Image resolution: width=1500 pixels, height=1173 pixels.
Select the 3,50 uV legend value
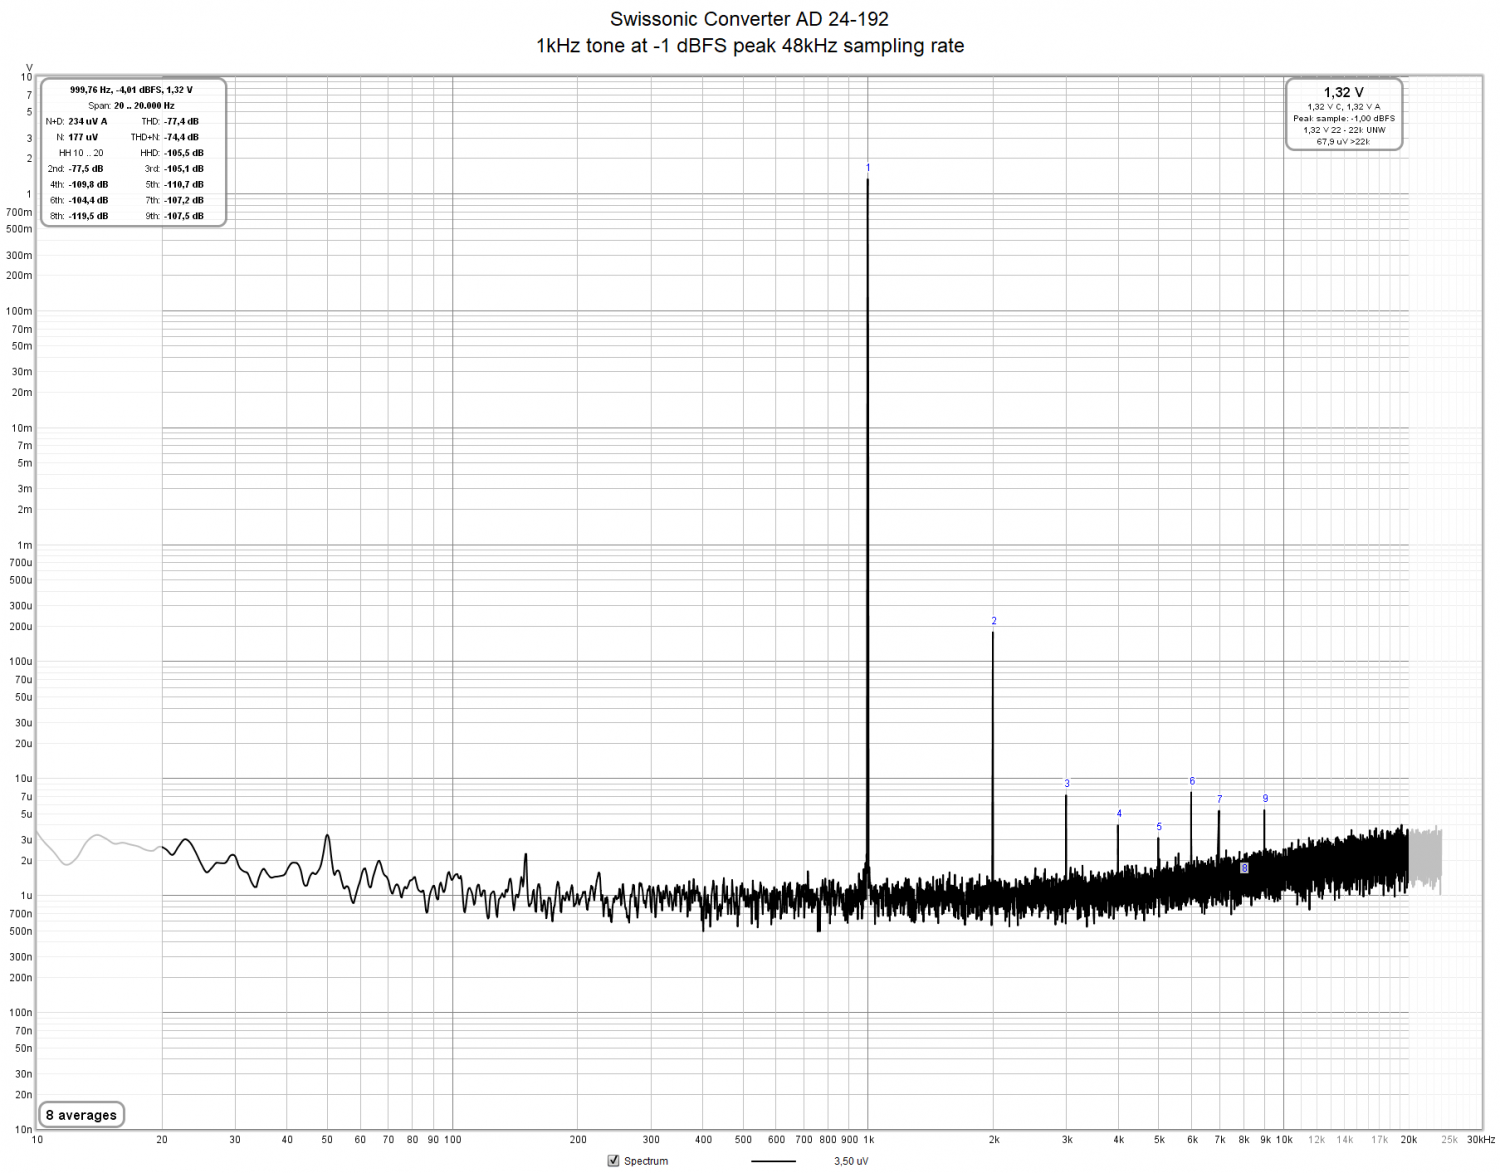(851, 1161)
